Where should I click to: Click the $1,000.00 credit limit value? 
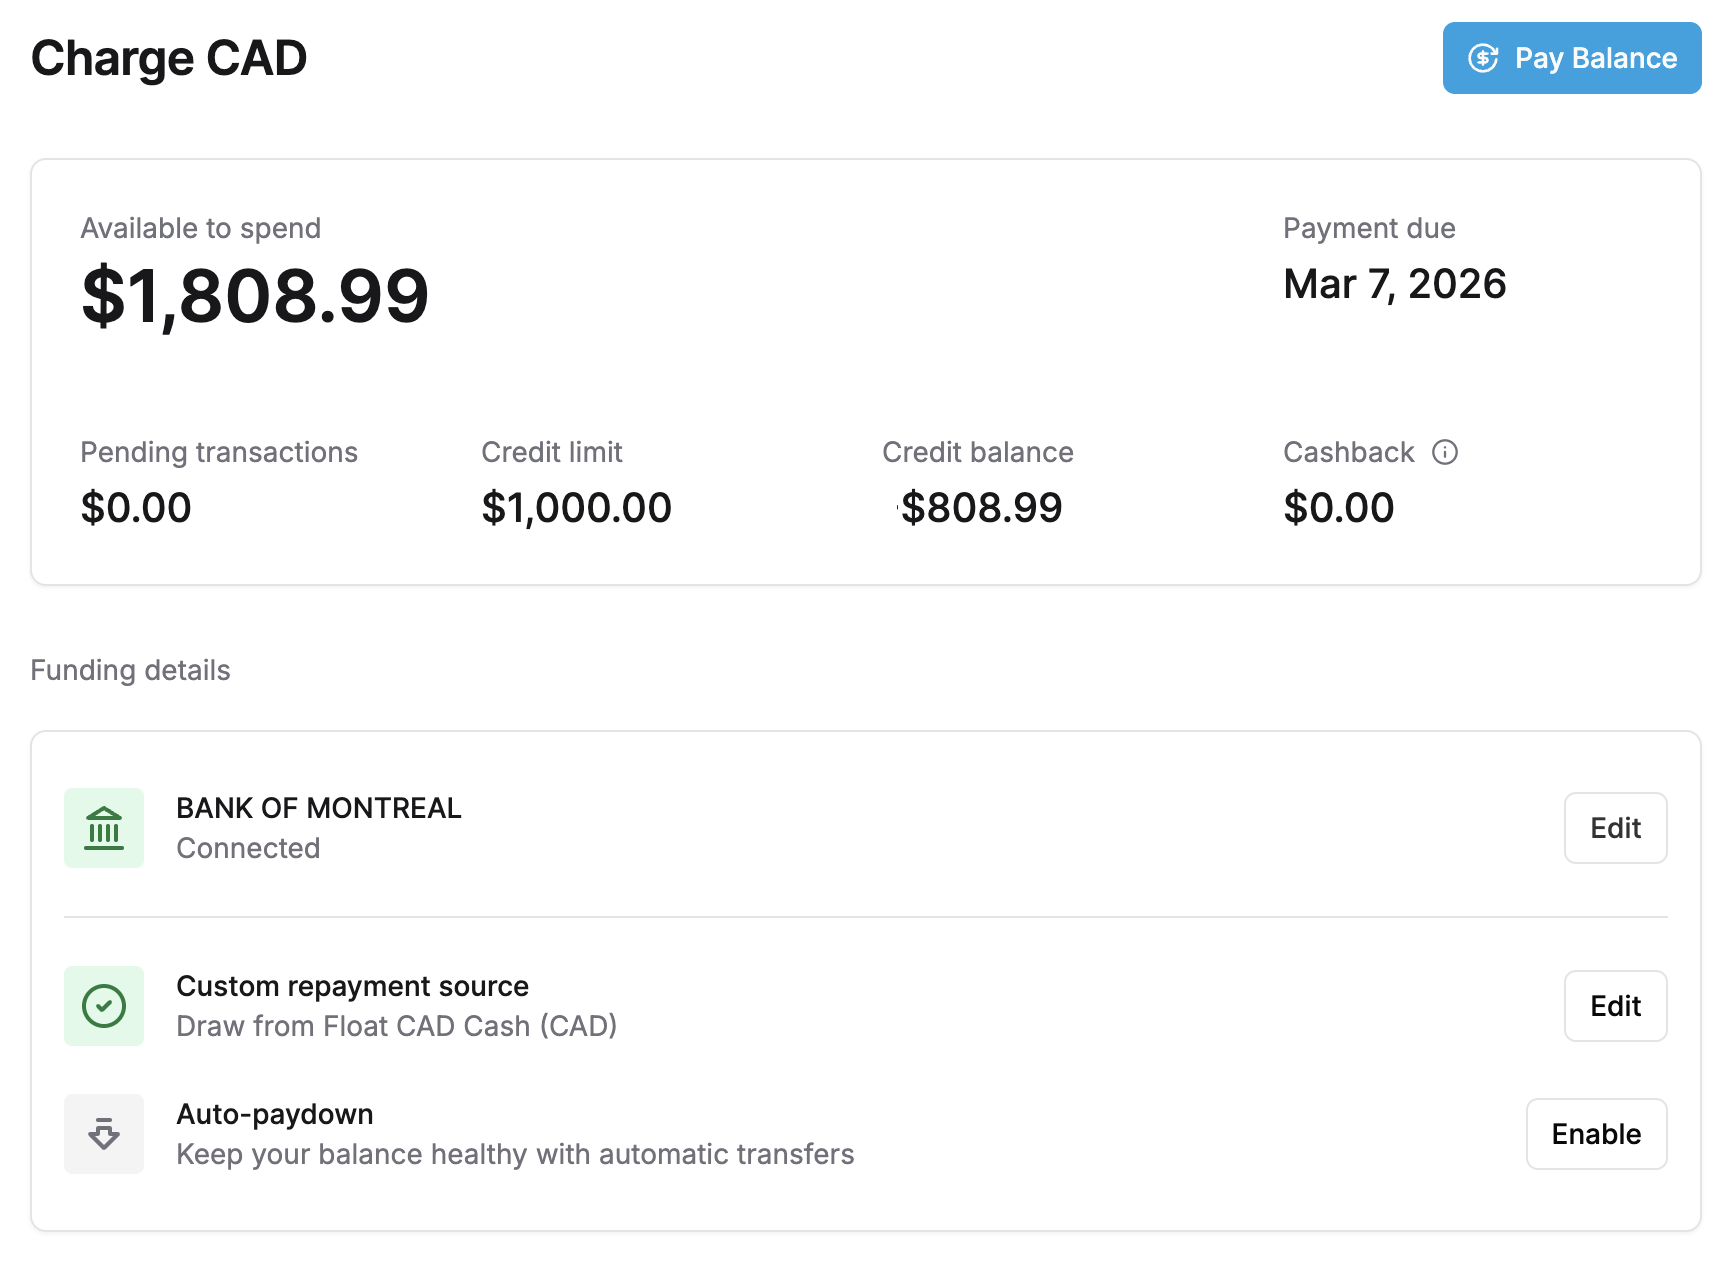click(576, 508)
